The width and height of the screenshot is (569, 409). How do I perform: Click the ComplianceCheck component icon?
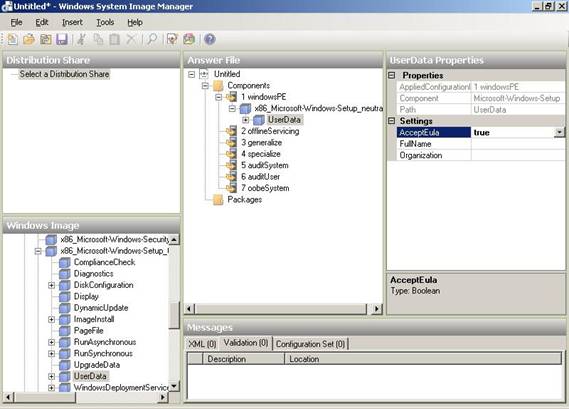[x=65, y=262]
